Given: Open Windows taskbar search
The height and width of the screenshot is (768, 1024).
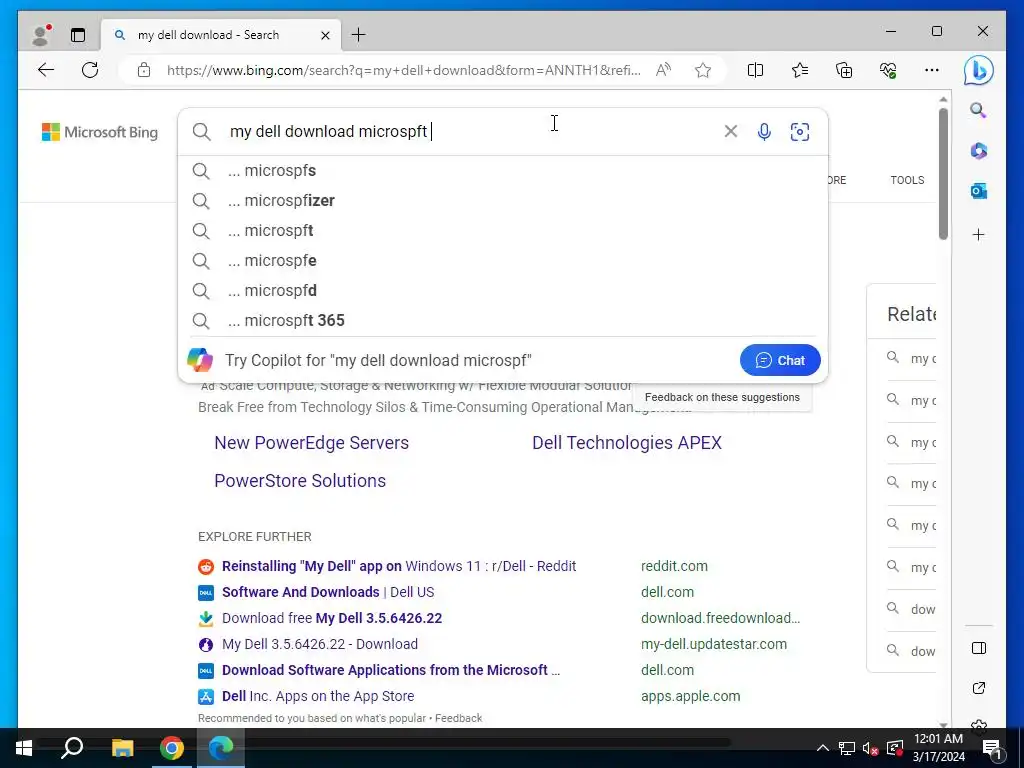Looking at the screenshot, I should point(72,748).
